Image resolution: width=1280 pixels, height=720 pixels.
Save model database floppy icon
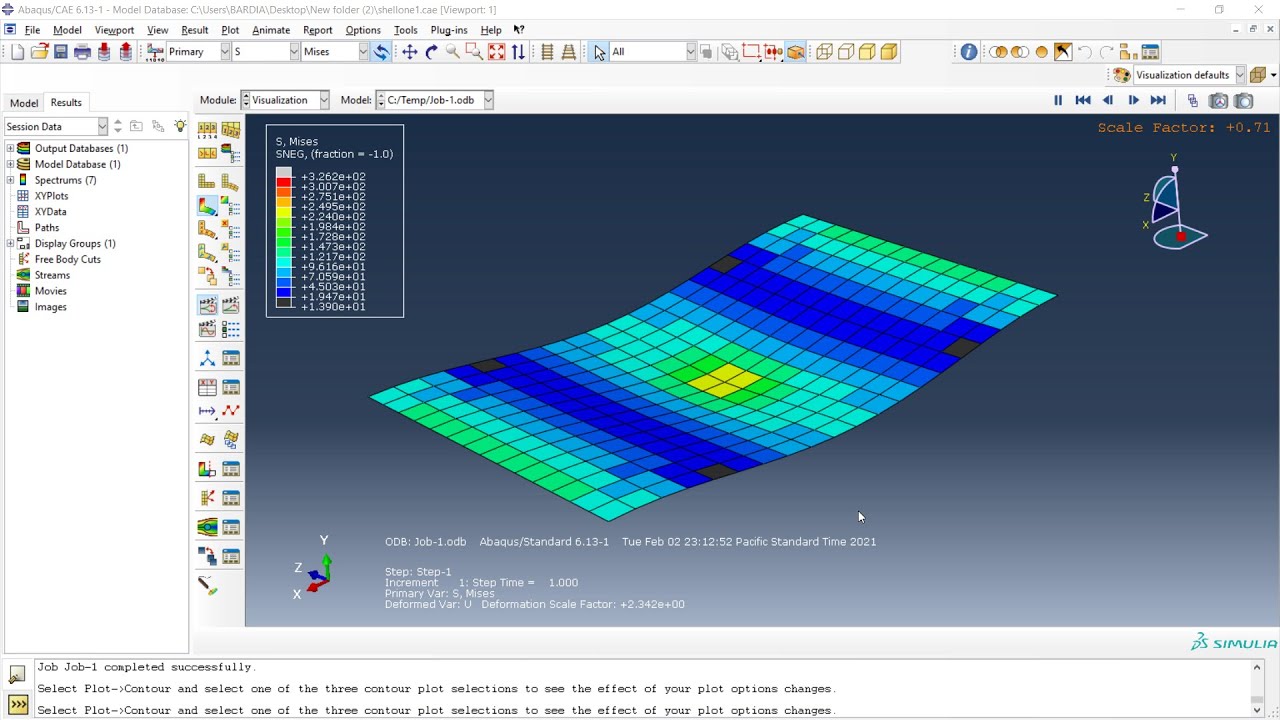point(60,52)
